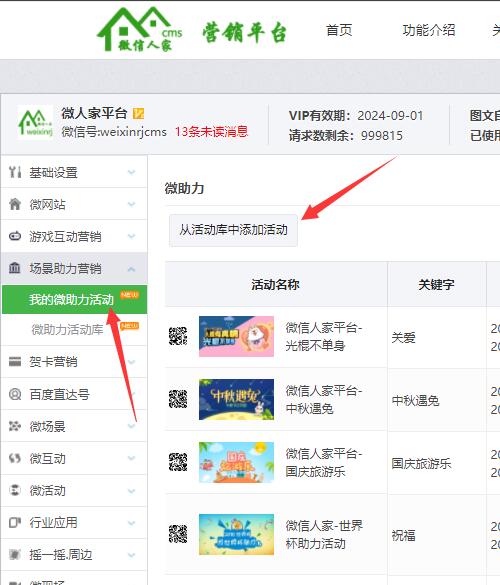Expand the 微活动 menu chevron
The image size is (500, 585).
131,491
